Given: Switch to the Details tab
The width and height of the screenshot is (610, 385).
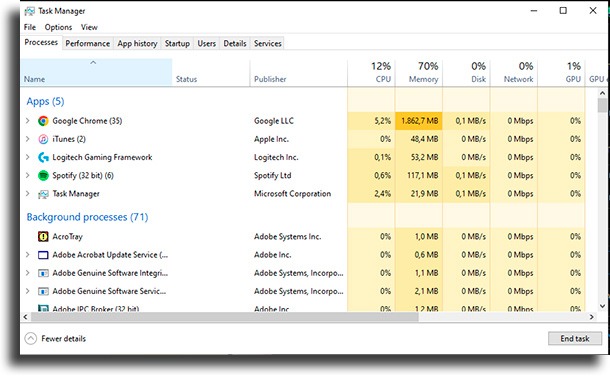Looking at the screenshot, I should click(235, 44).
